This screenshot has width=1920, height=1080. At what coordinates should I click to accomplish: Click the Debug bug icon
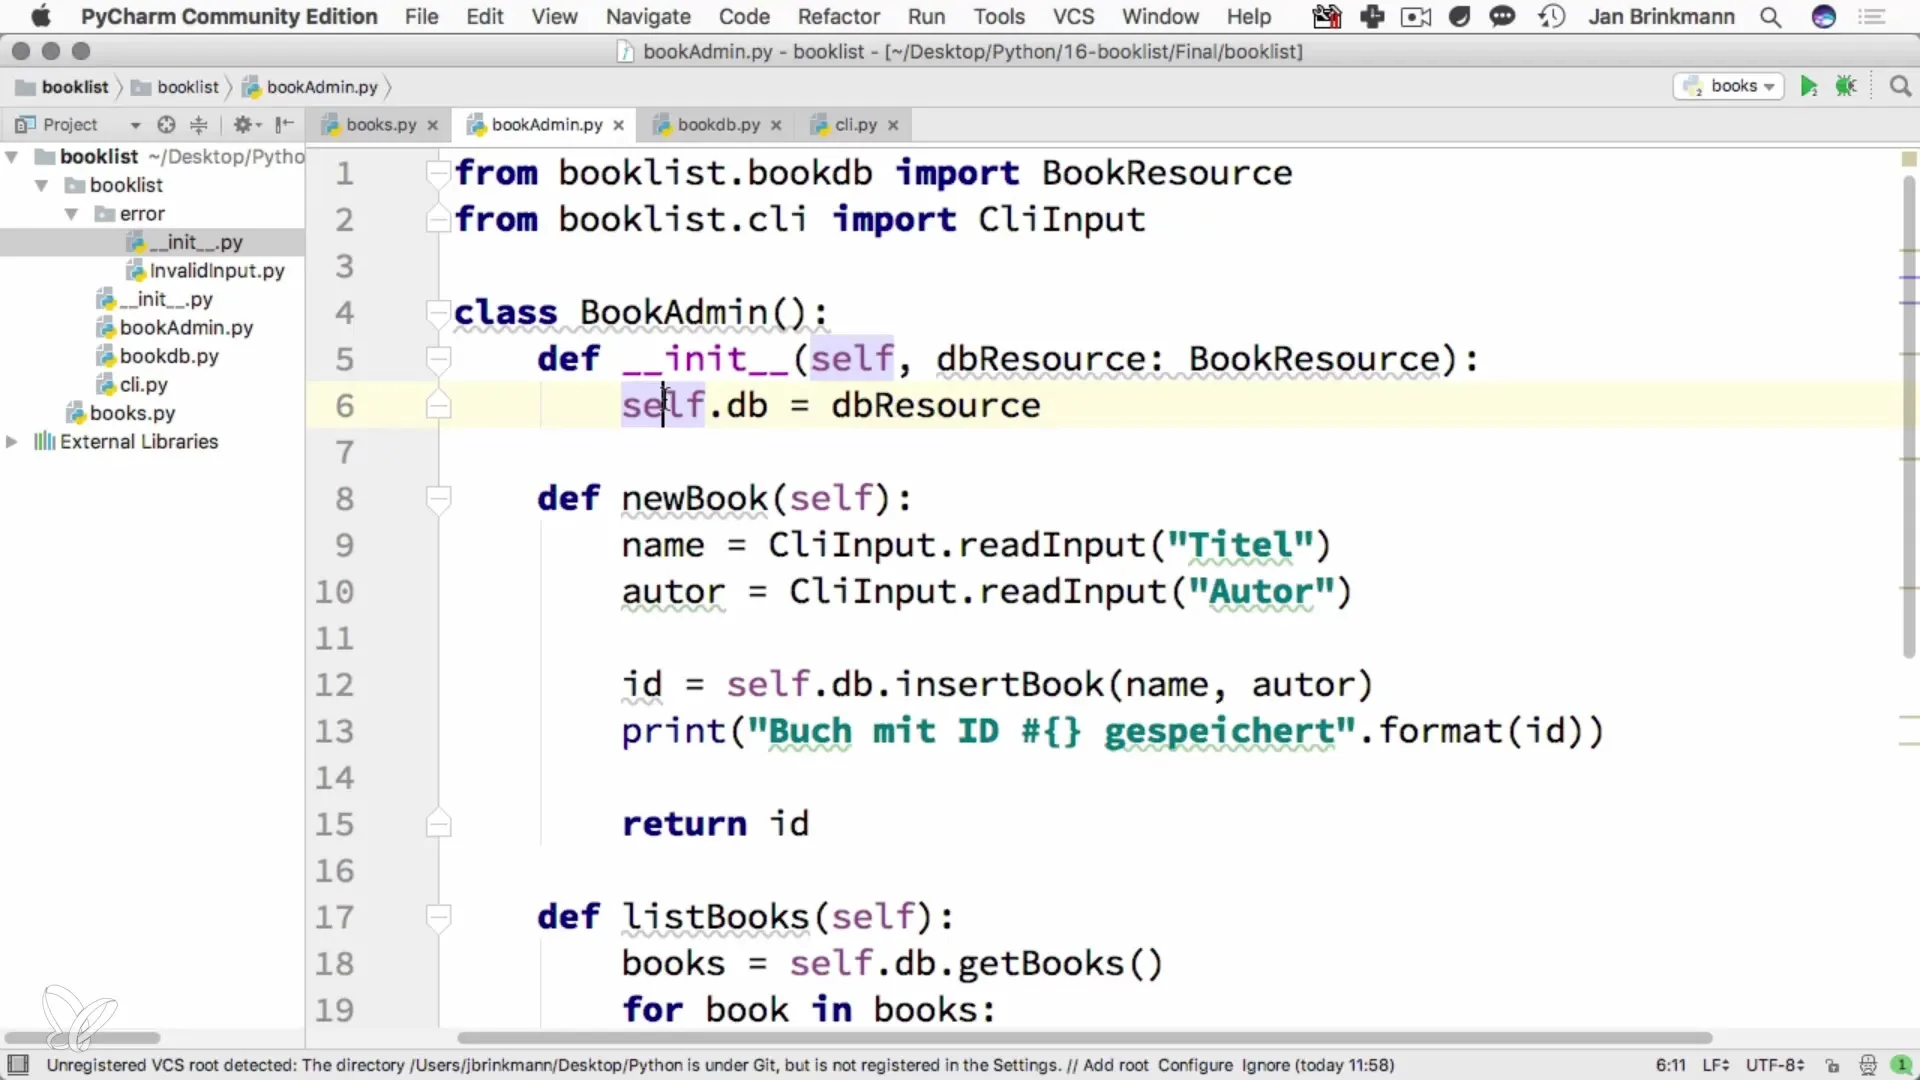1846,86
